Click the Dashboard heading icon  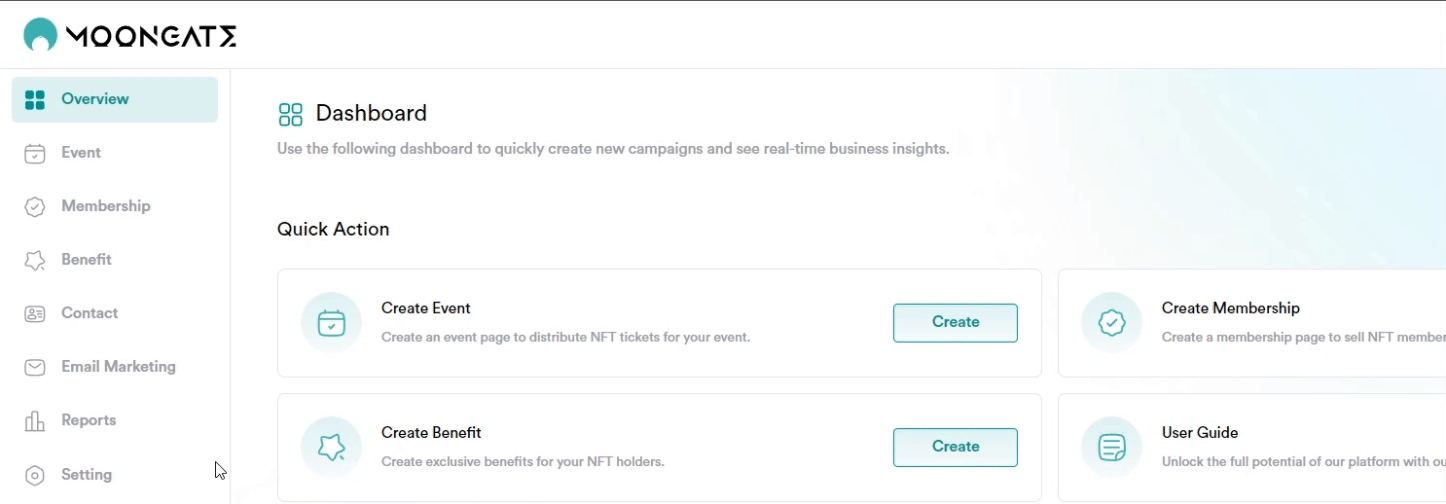[290, 114]
